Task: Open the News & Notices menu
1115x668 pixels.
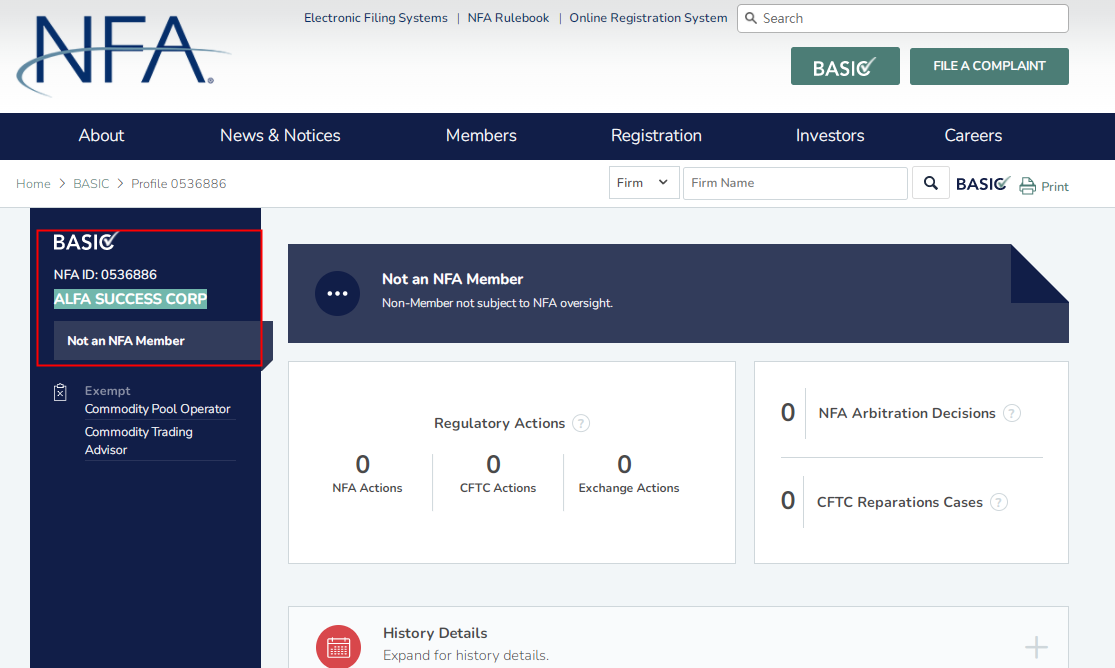Action: click(x=280, y=136)
